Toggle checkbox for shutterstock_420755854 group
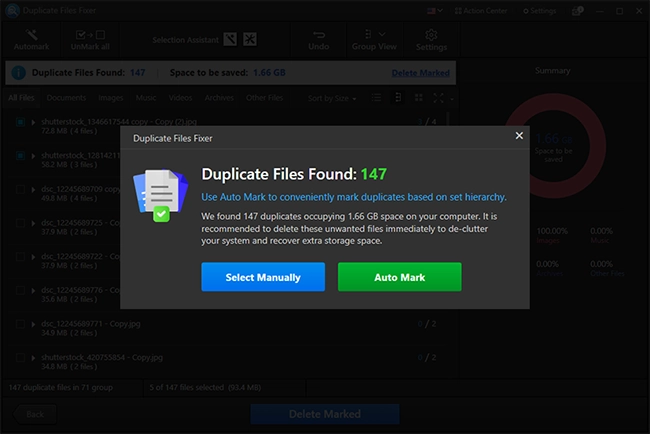 coord(20,358)
